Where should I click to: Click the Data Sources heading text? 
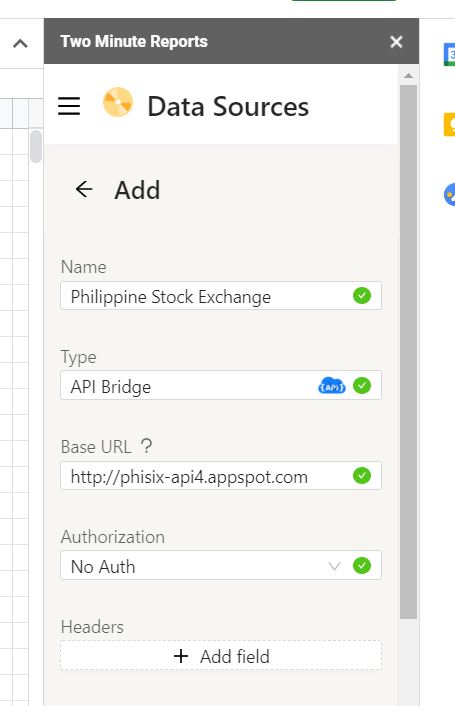pyautogui.click(x=228, y=107)
